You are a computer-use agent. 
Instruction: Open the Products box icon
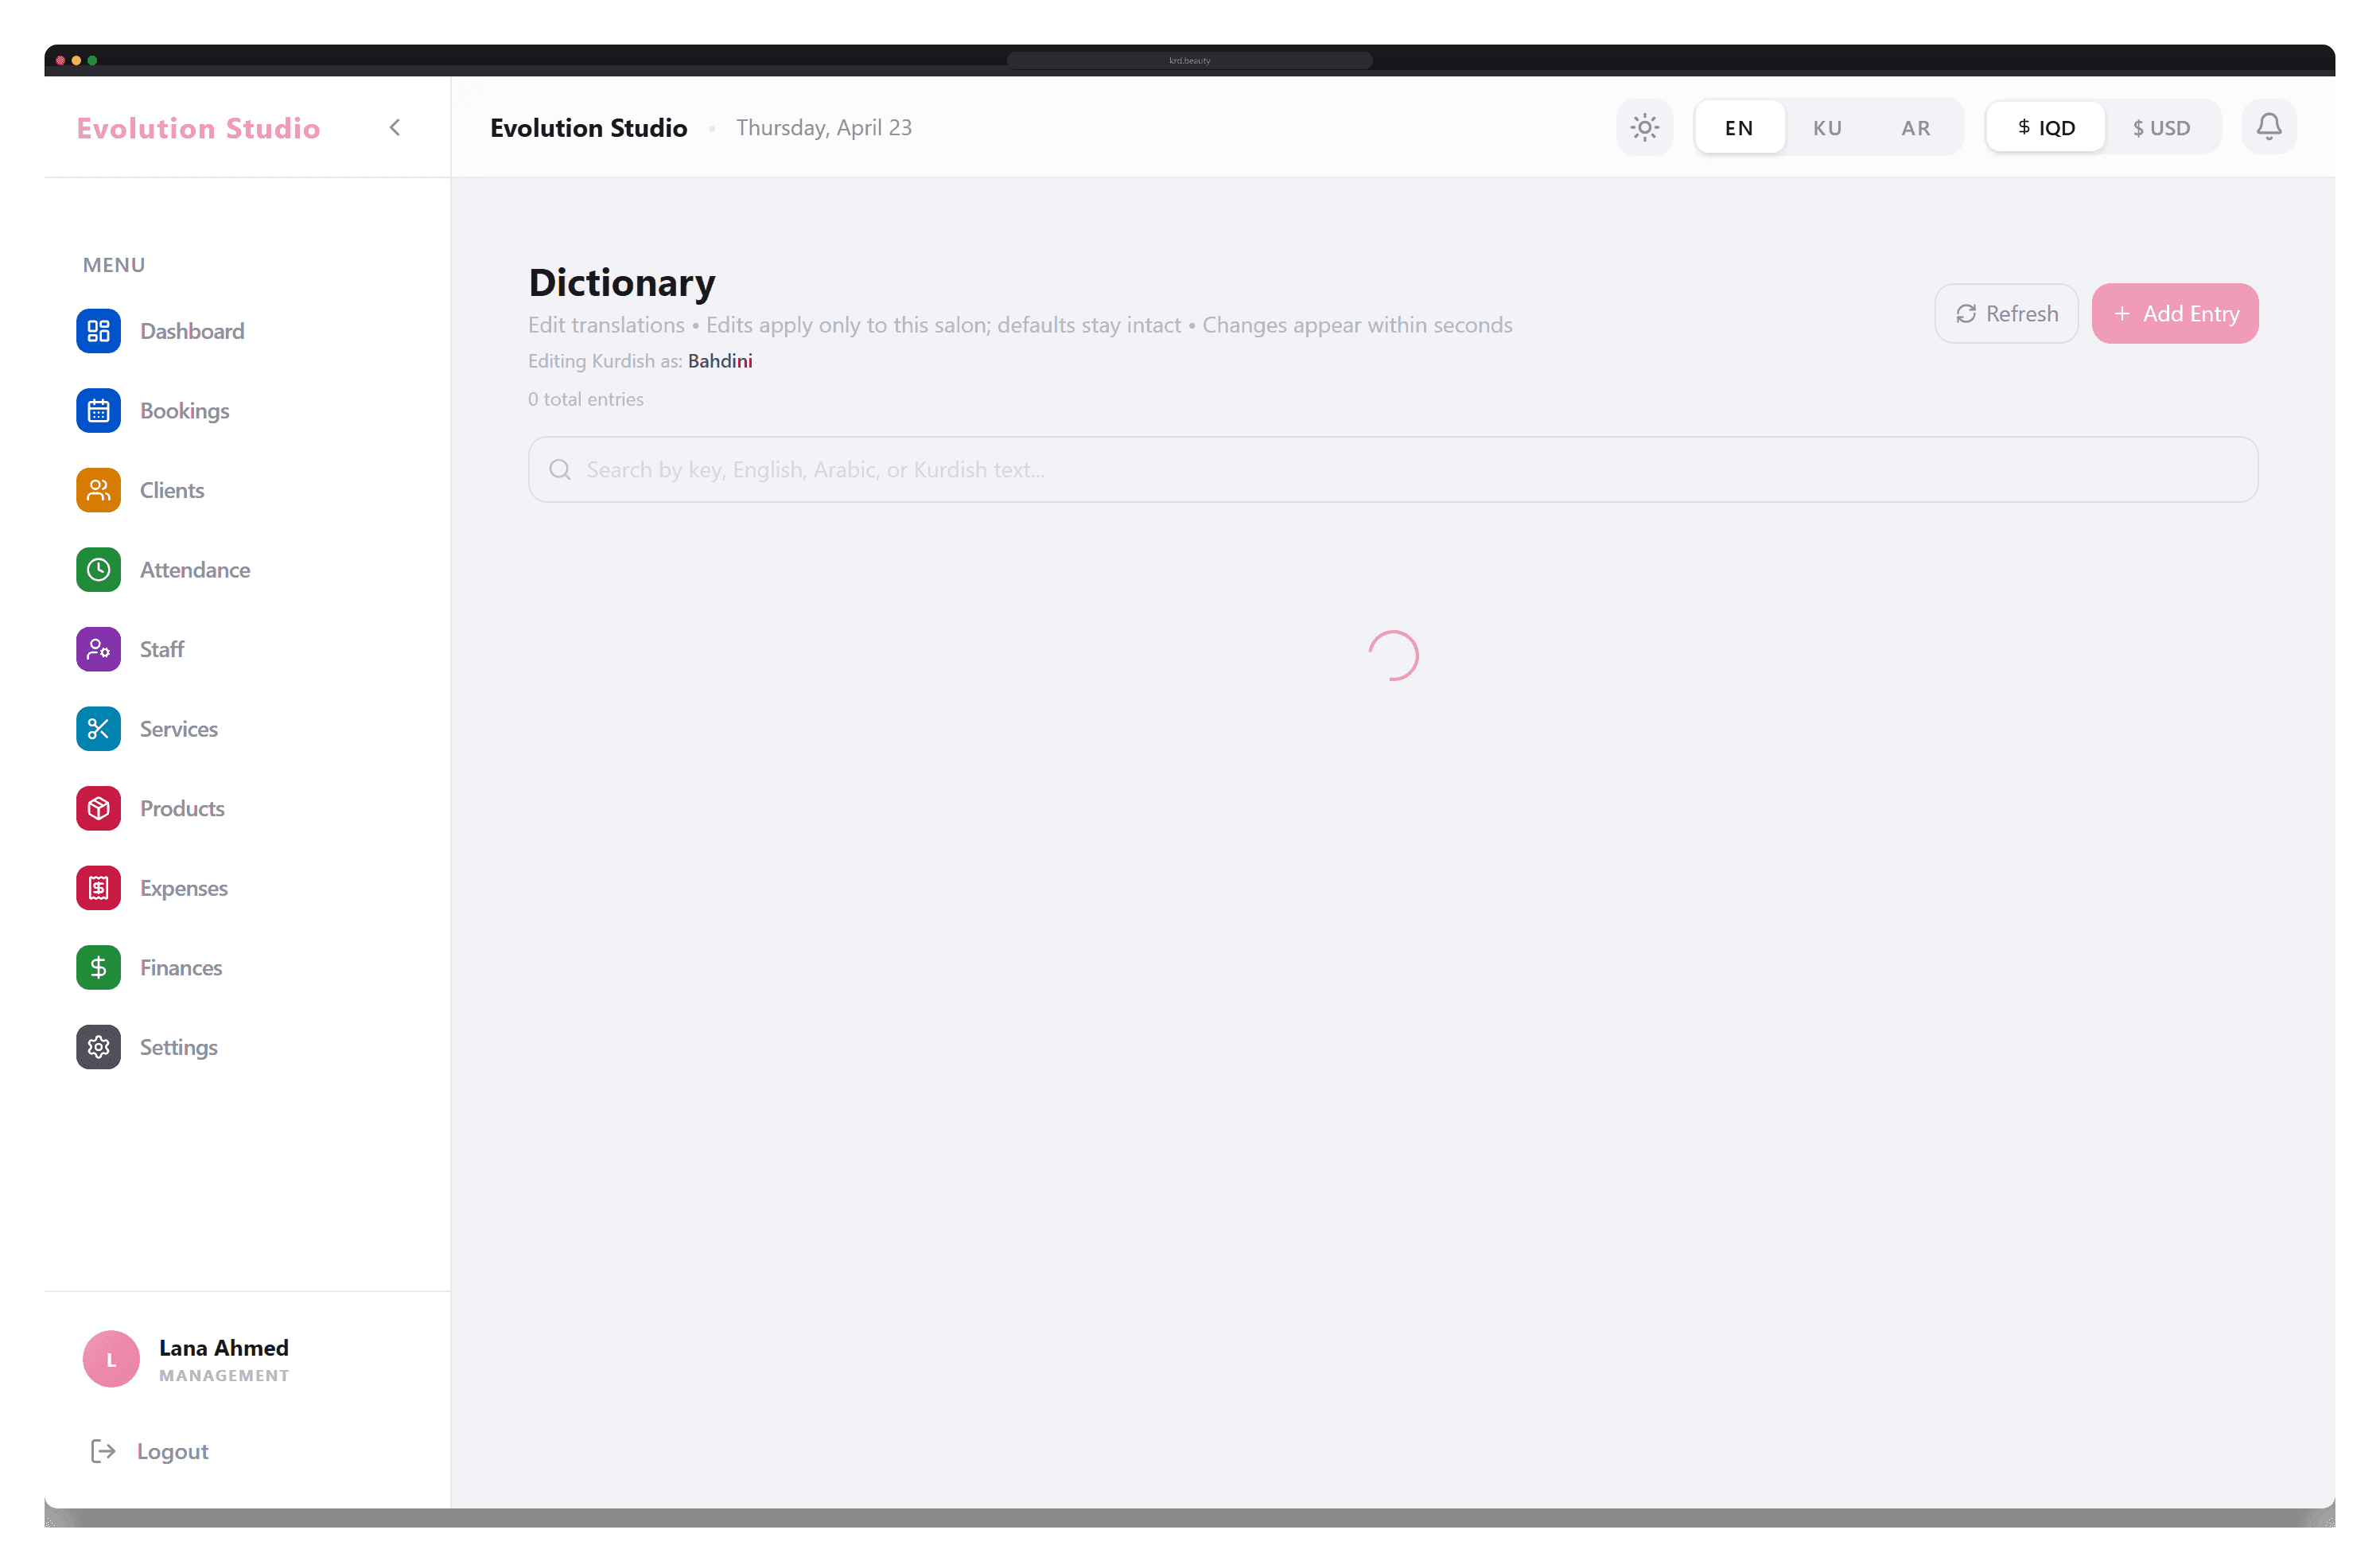(98, 808)
